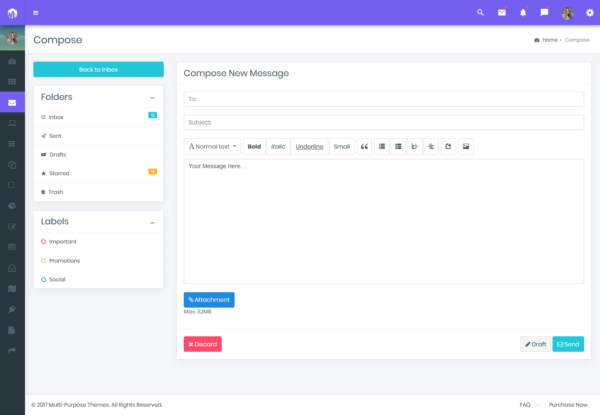Open the Inbox folder
Viewport: 600px width, 415px height.
click(98, 117)
